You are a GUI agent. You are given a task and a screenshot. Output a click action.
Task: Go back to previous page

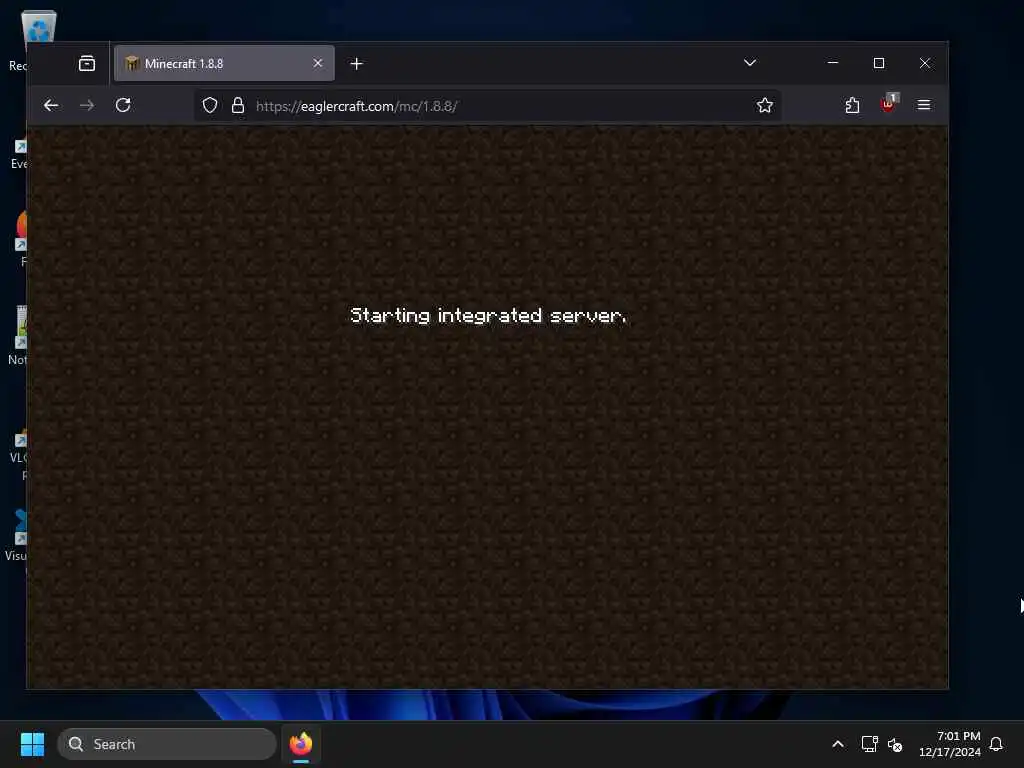tap(51, 105)
